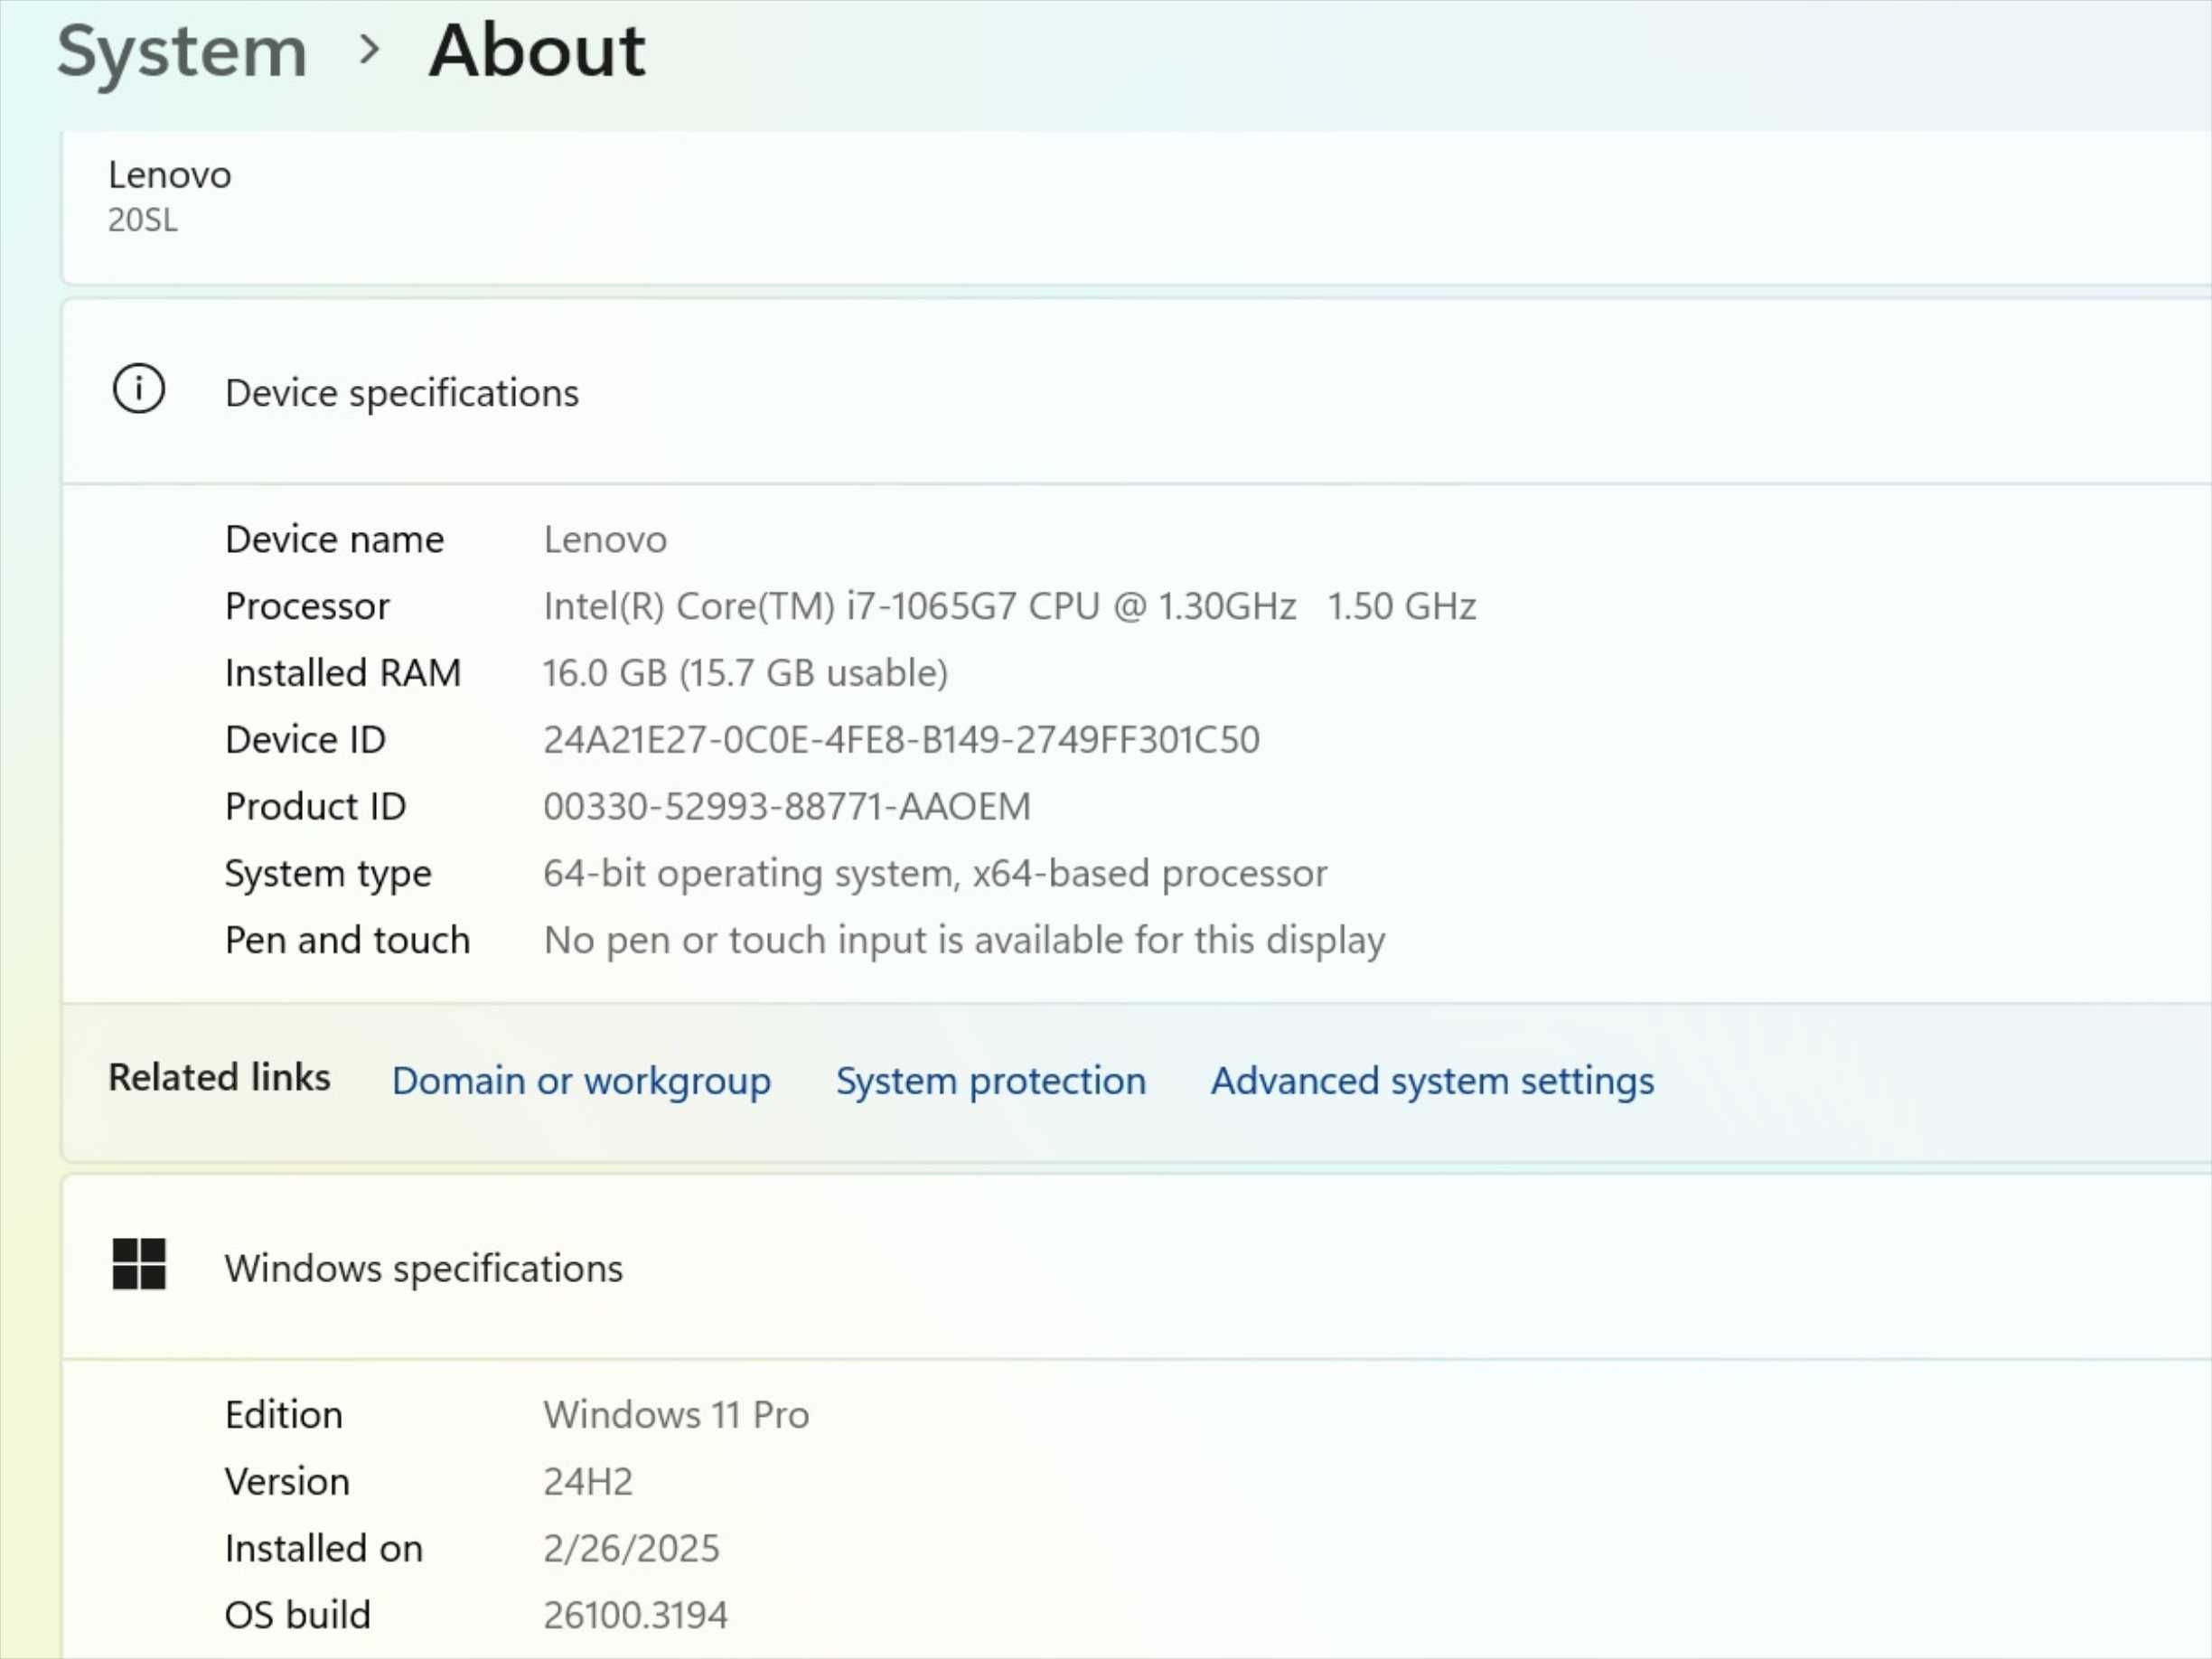Screen dimensions: 2212x1659
Task: Click the Related links label
Action: coord(219,1077)
